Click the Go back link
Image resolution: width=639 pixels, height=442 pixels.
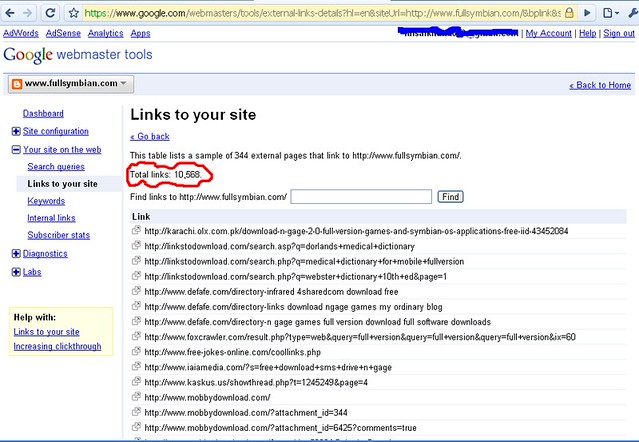pyautogui.click(x=150, y=136)
